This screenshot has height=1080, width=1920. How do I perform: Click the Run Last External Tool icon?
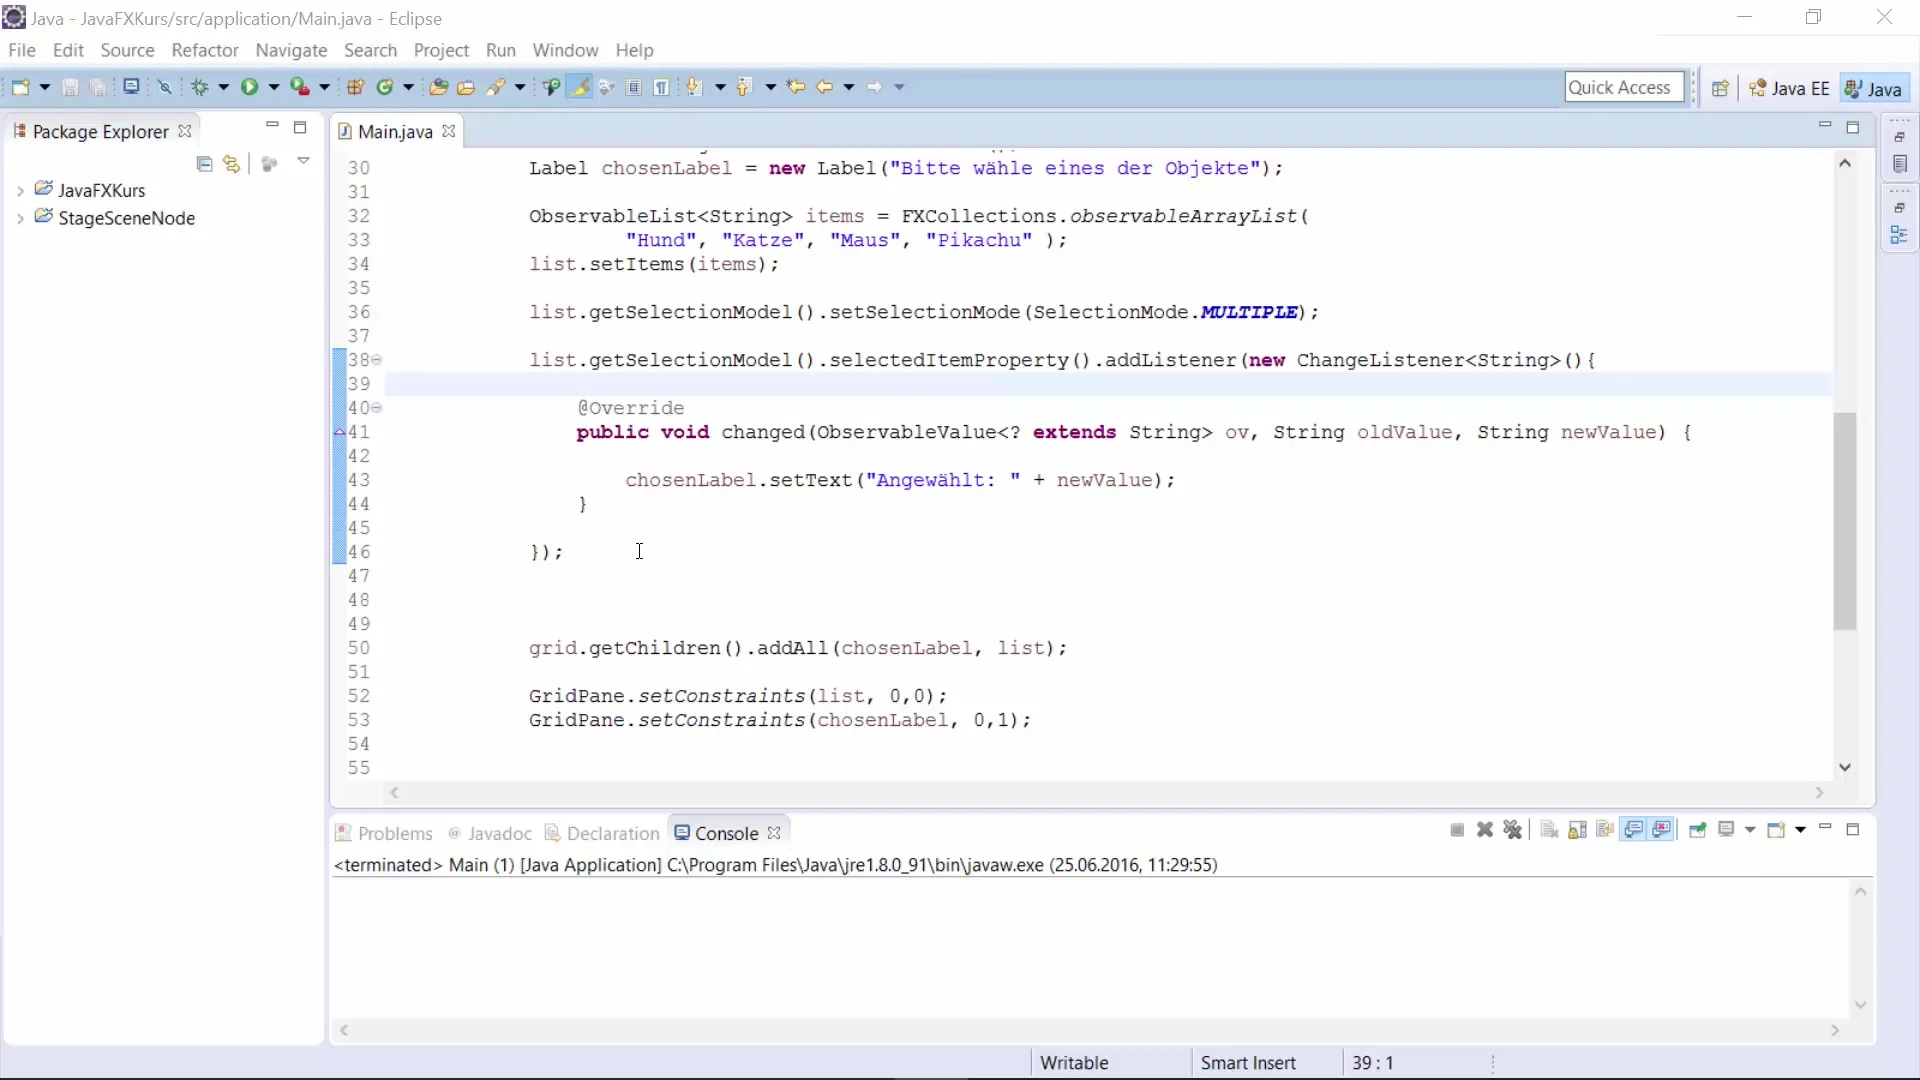pos(300,87)
